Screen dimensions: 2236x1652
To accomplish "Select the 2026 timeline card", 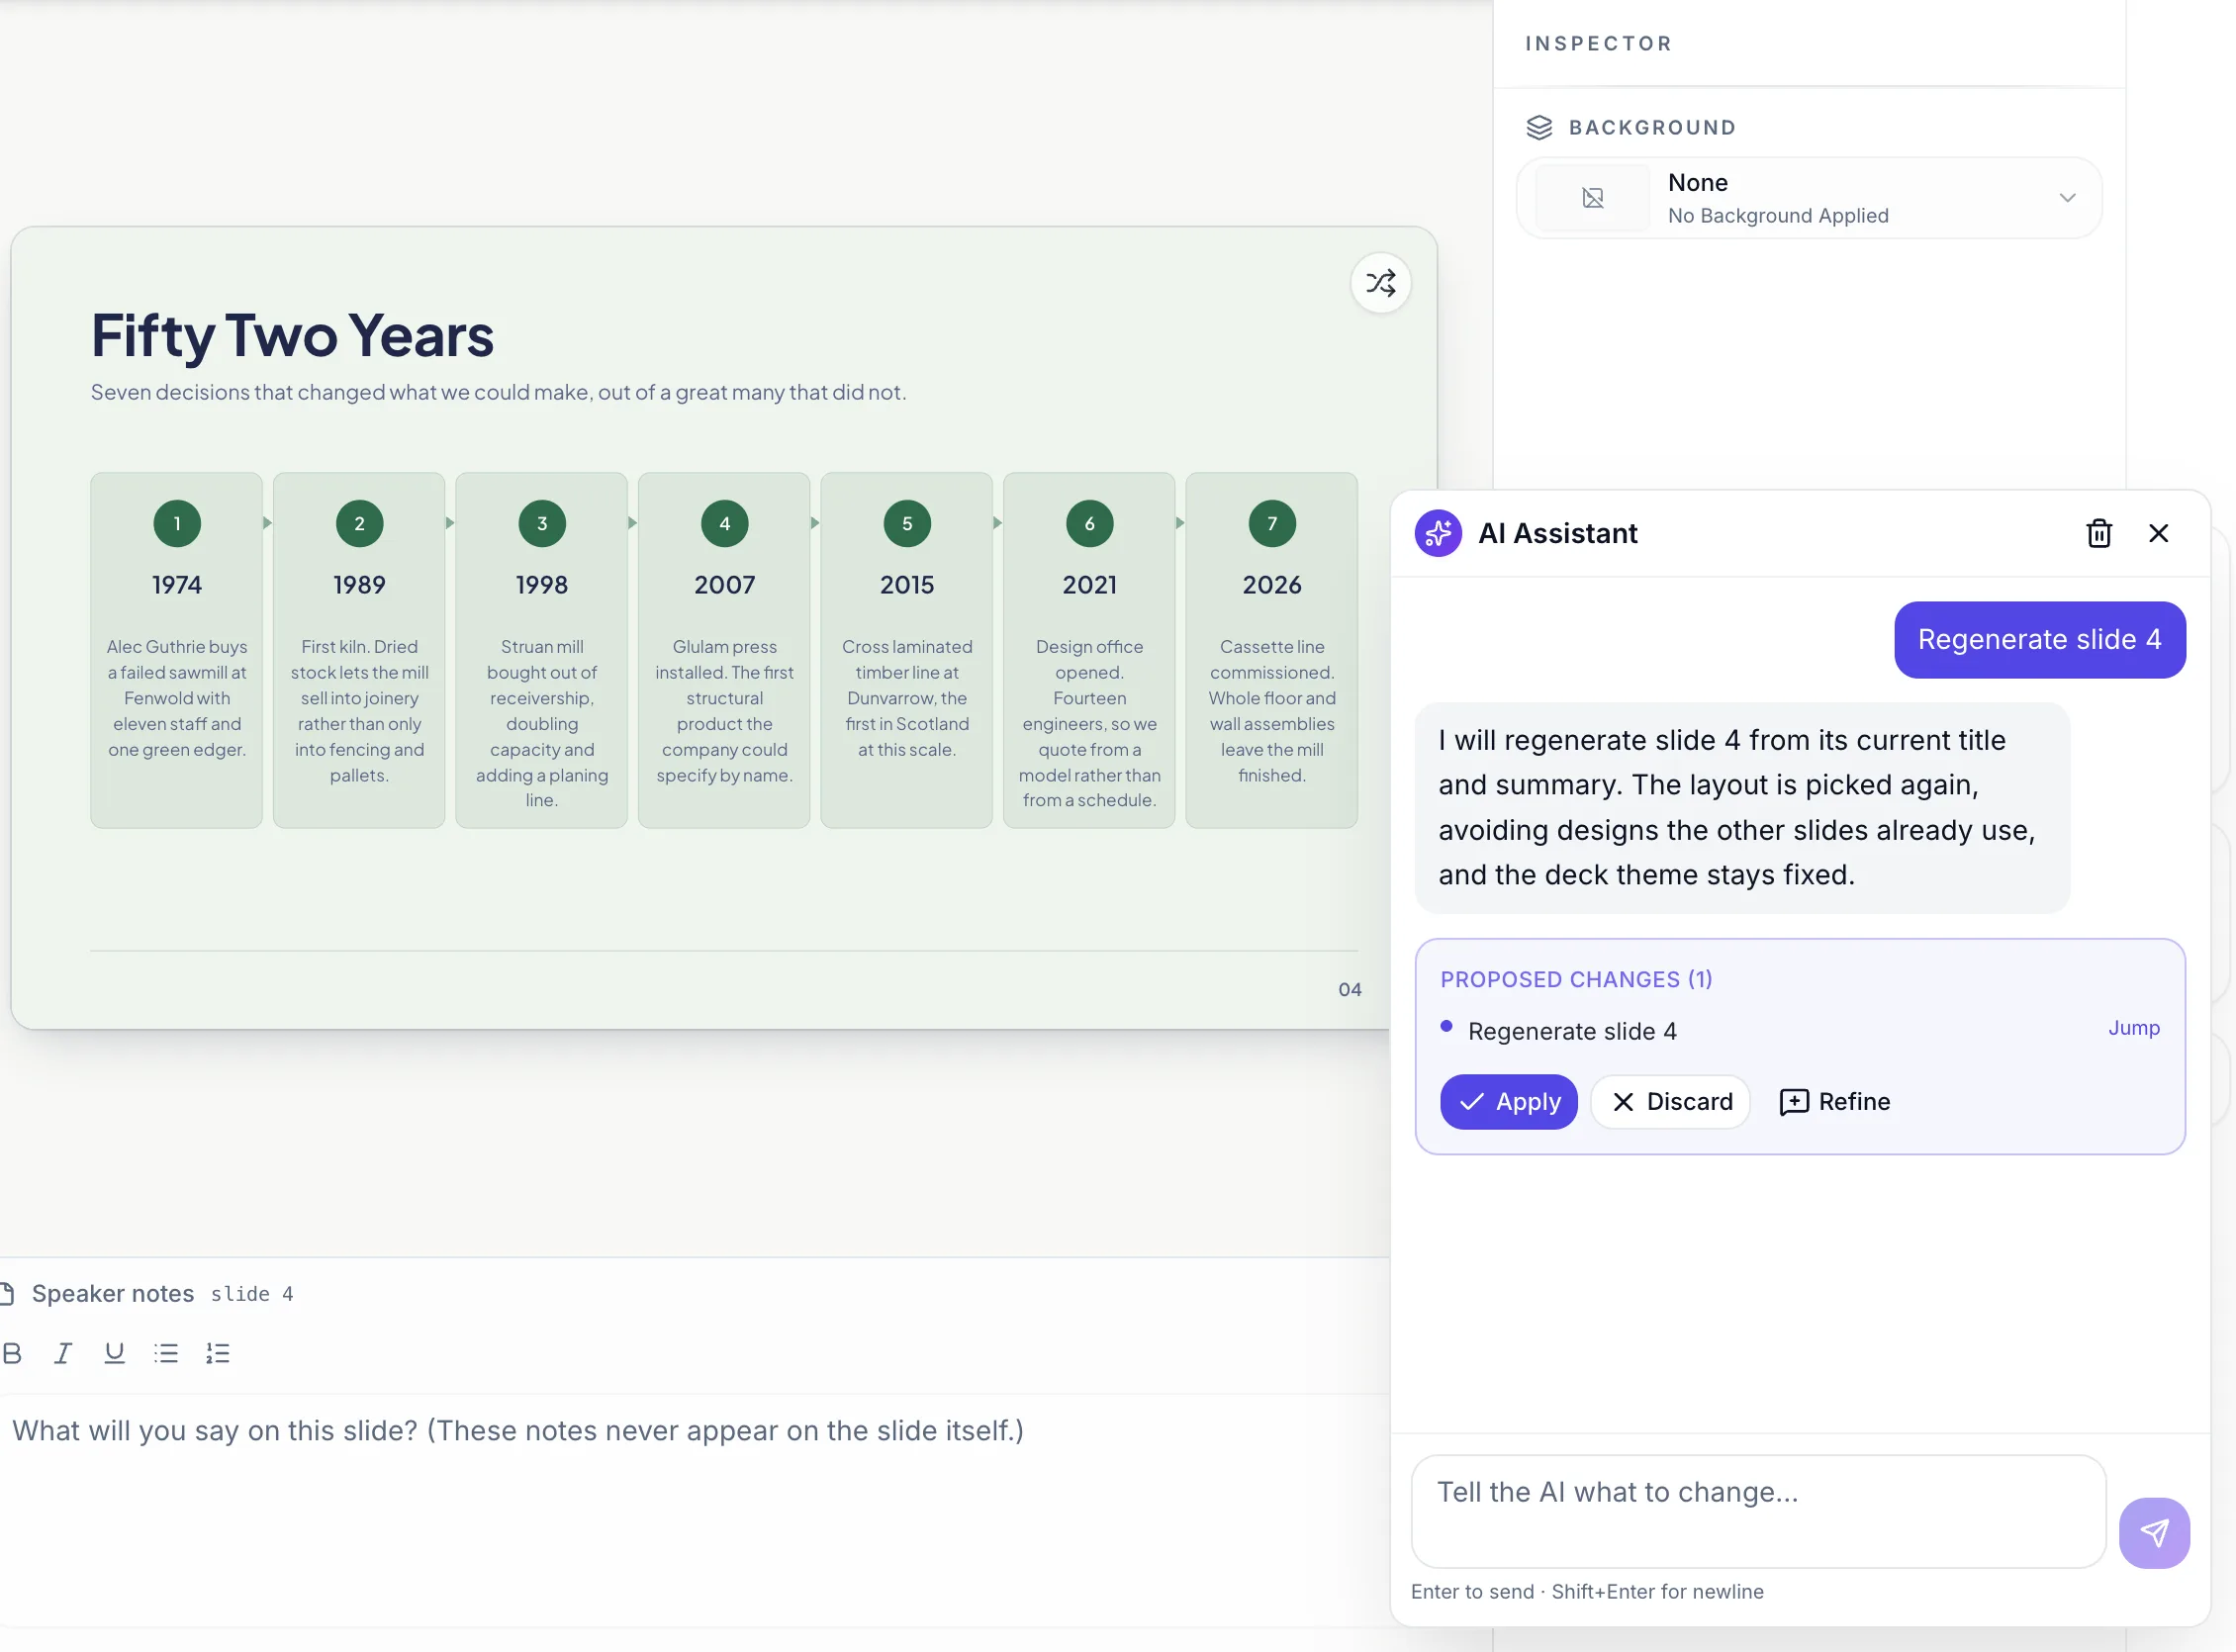I will click(1271, 650).
